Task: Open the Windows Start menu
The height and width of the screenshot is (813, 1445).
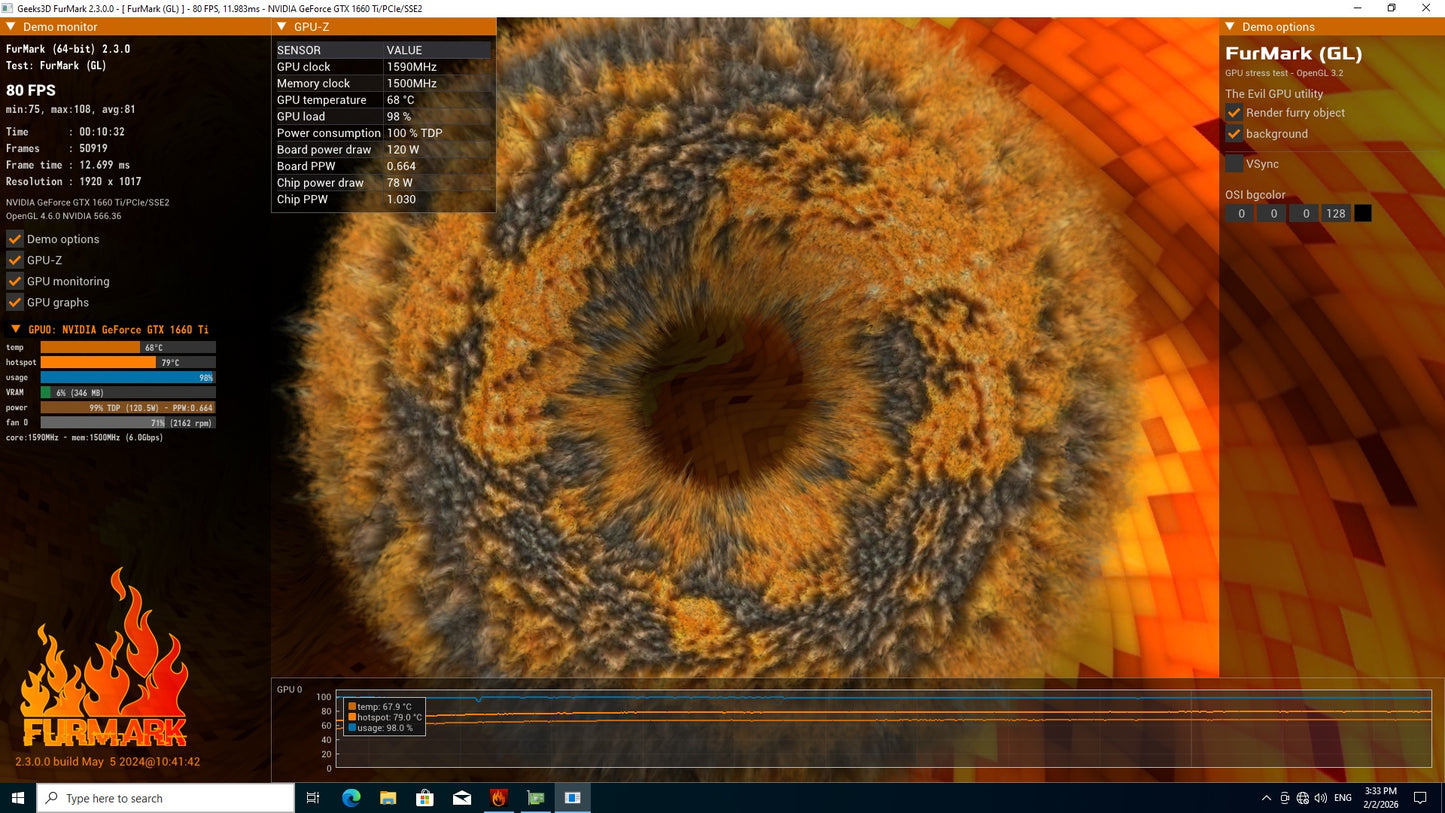Action: click(x=17, y=798)
